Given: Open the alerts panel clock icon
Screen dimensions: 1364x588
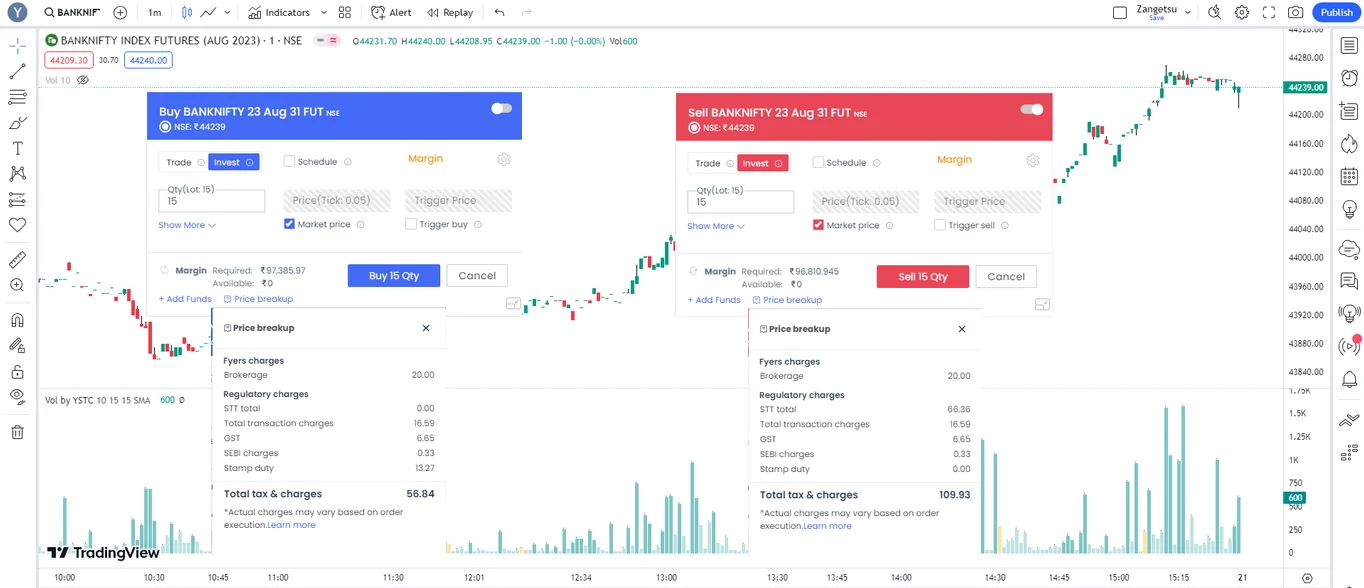Looking at the screenshot, I should coord(1349,77).
